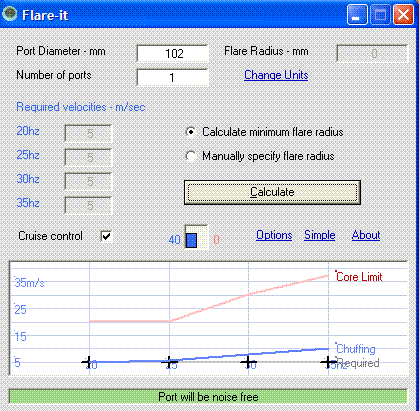Click the 20hz label
Viewport: 419px width, 411px height.
point(28,131)
